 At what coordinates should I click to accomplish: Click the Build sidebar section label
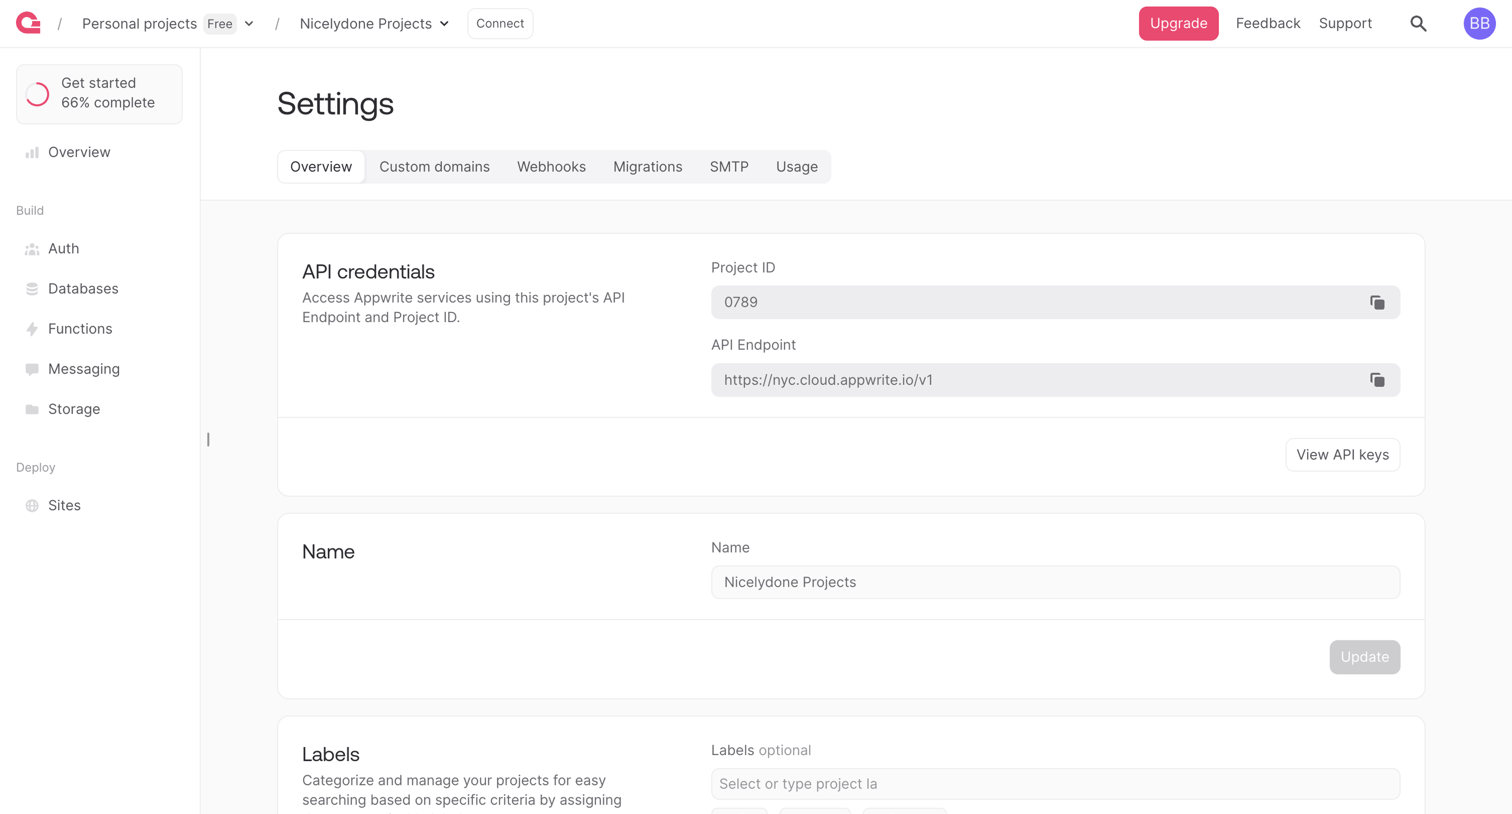30,211
